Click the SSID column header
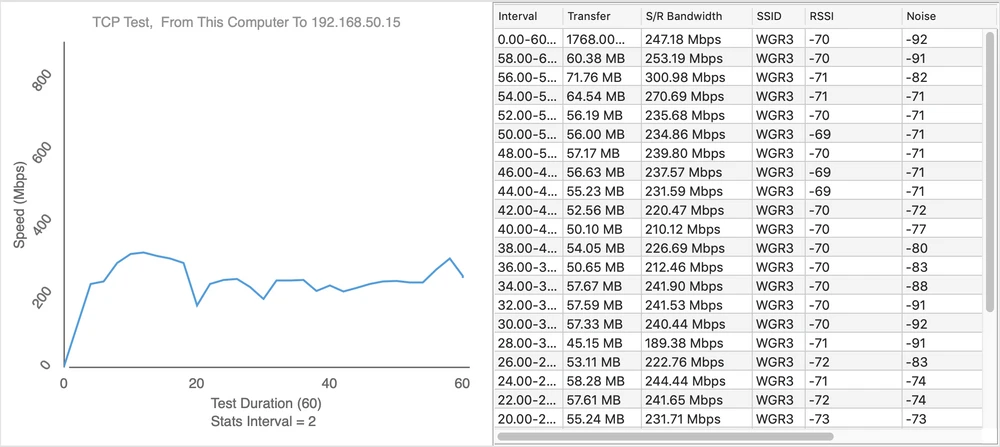The height and width of the screenshot is (447, 1000). tap(775, 17)
